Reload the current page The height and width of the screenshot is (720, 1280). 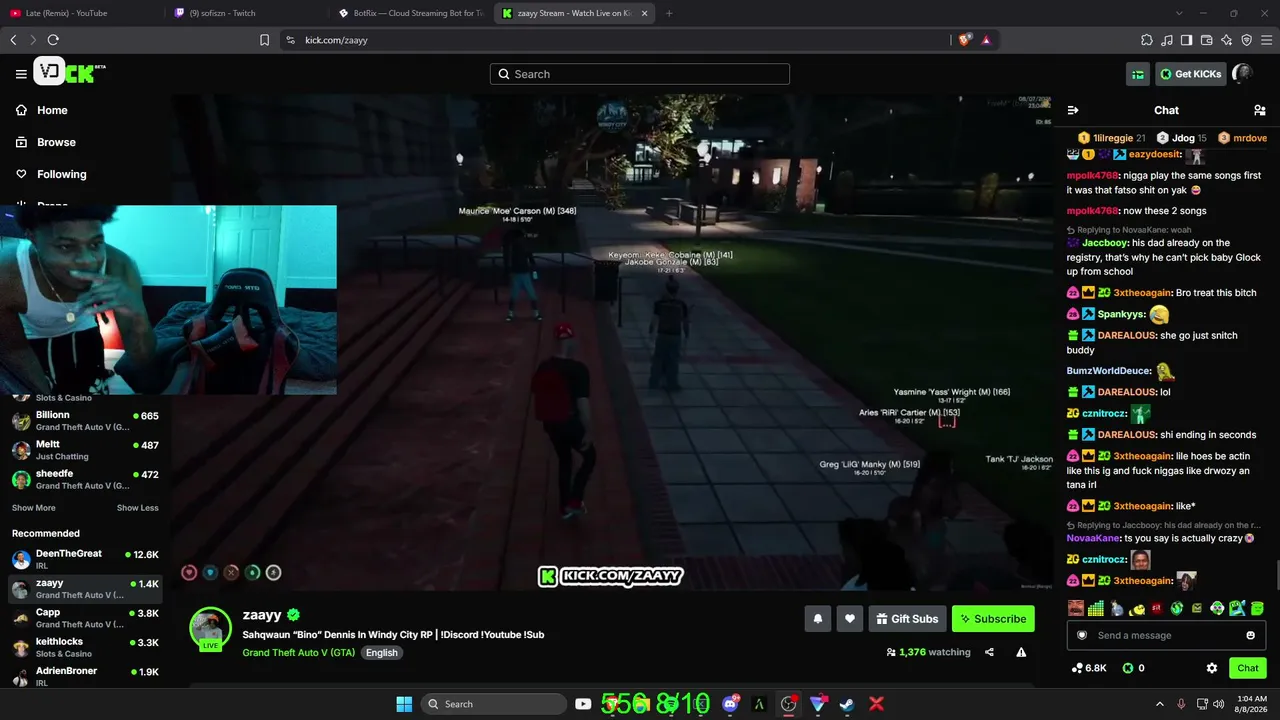[53, 40]
